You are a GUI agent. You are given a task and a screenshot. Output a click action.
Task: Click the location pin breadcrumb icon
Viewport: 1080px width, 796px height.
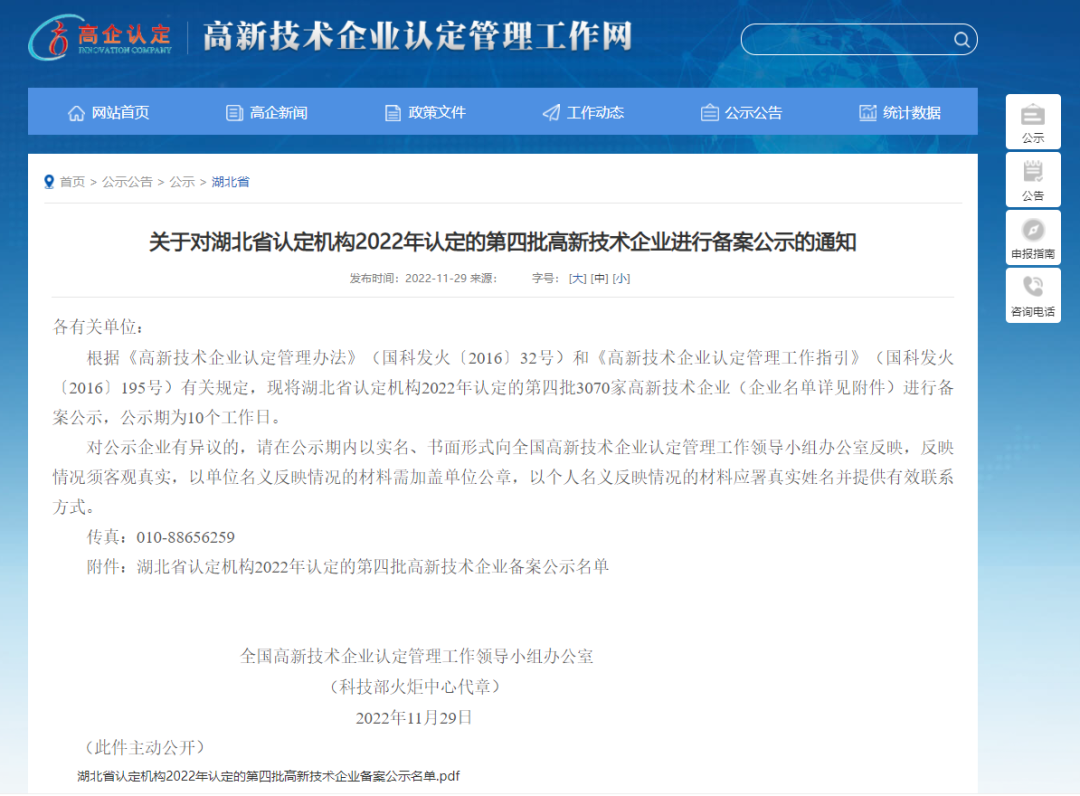tap(49, 182)
